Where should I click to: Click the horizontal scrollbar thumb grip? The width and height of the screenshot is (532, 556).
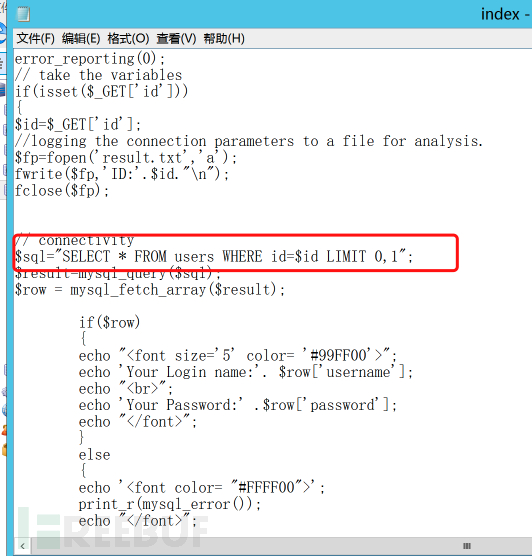click(x=467, y=546)
